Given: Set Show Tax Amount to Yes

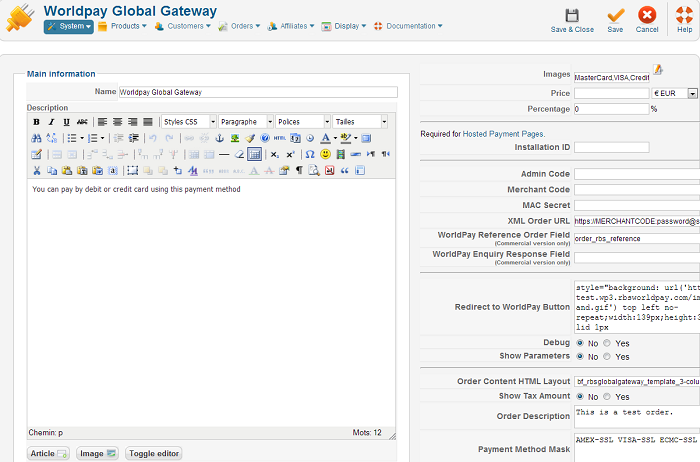Looking at the screenshot, I should [x=607, y=396].
